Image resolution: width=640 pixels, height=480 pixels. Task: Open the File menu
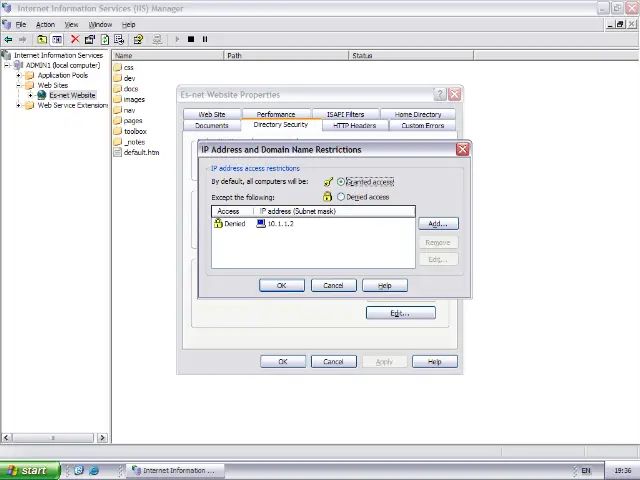point(20,24)
